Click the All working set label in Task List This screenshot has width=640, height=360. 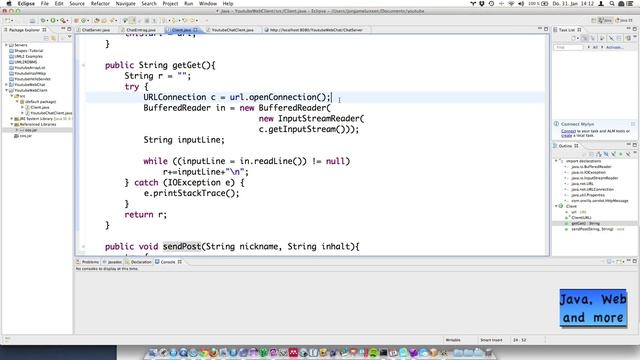(x=595, y=47)
